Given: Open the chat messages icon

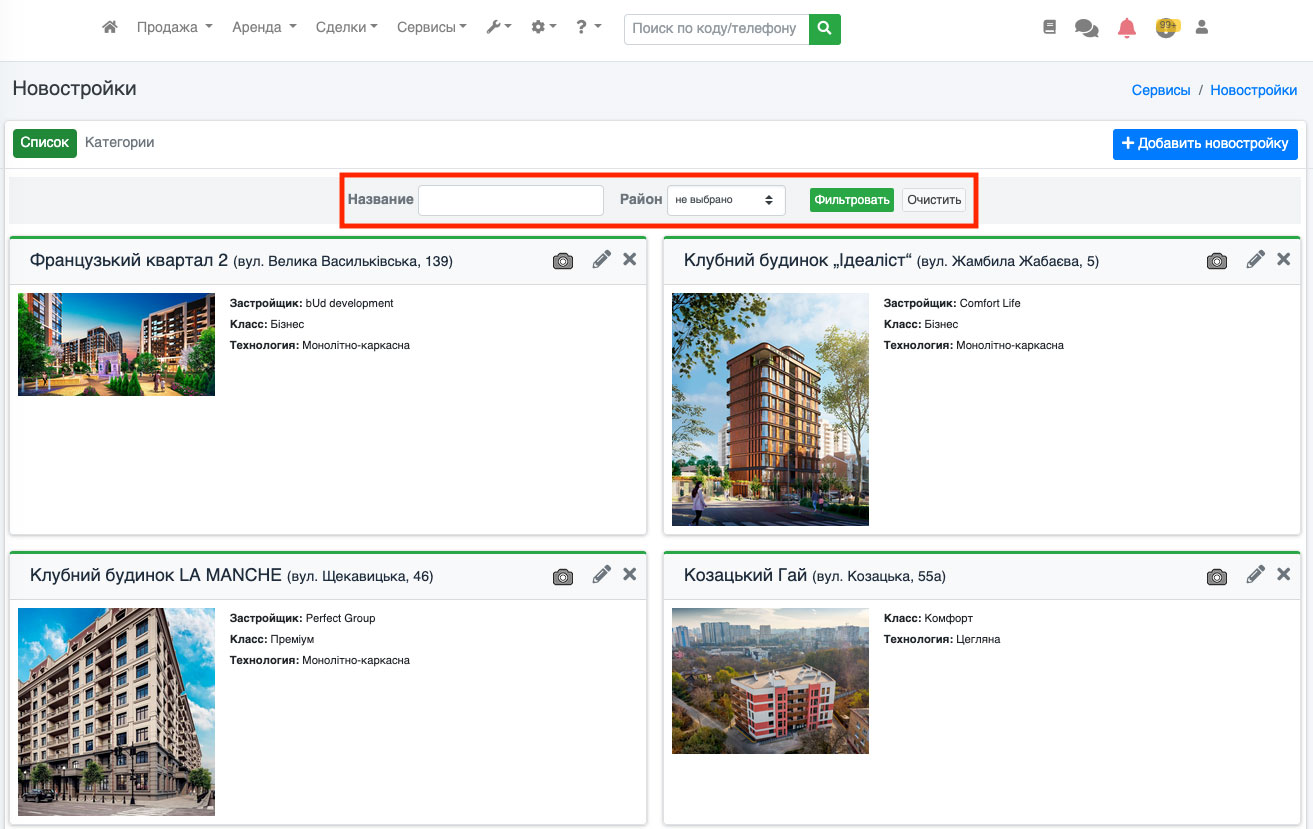Looking at the screenshot, I should (x=1086, y=28).
